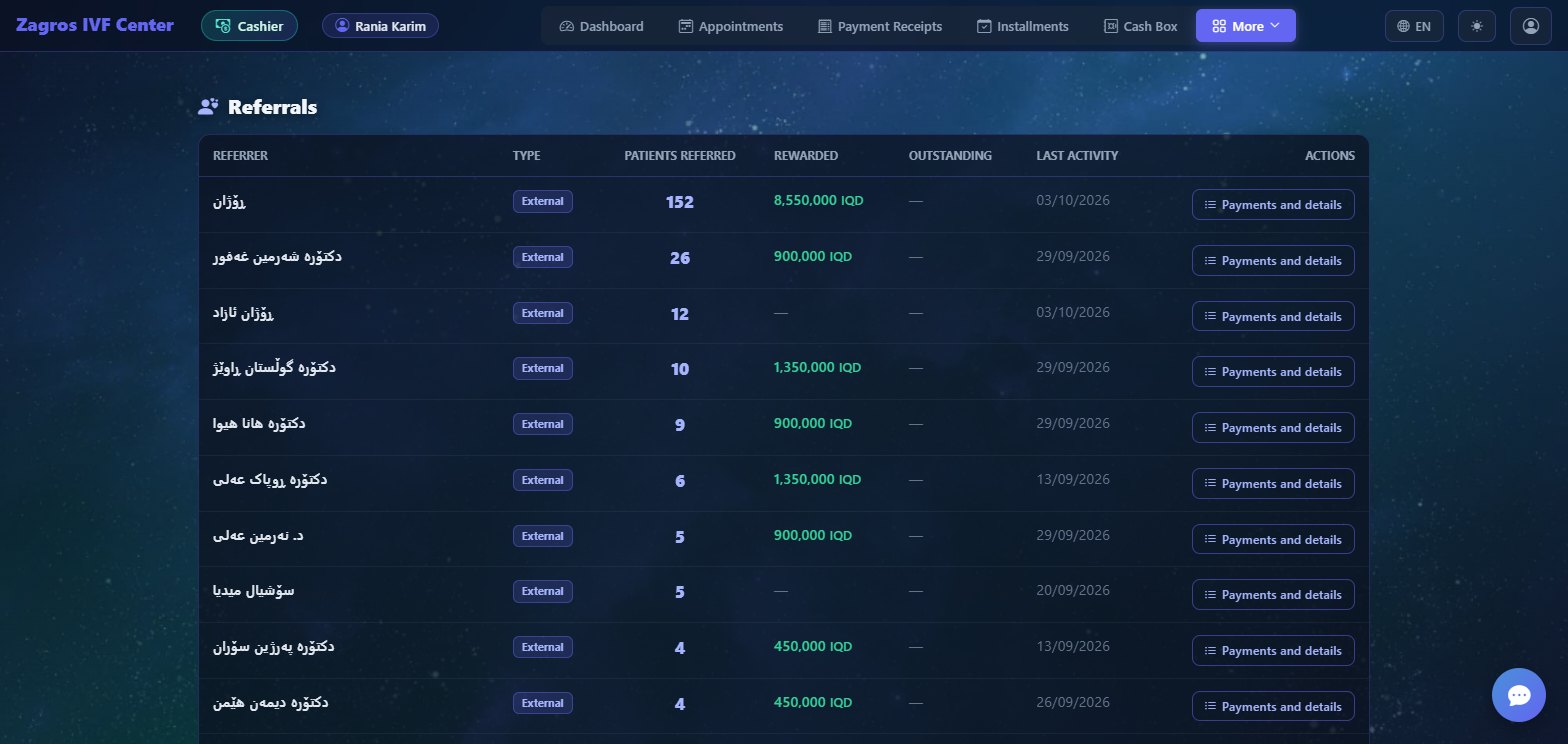Click the Installments icon
The width and height of the screenshot is (1568, 744).
click(984, 26)
